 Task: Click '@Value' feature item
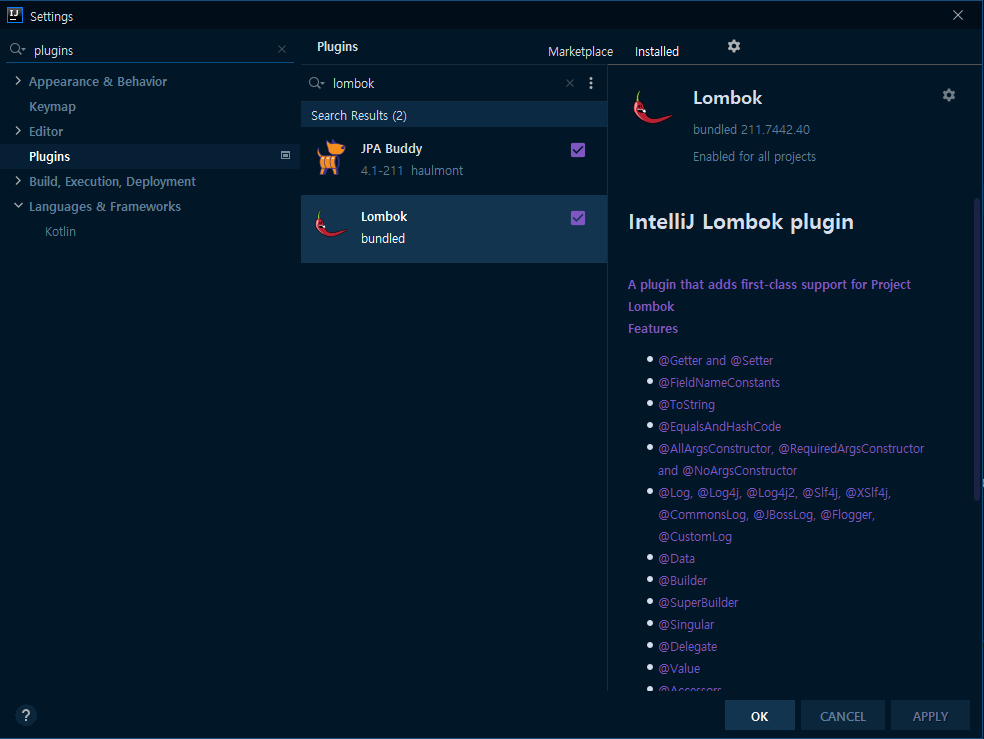pos(679,668)
